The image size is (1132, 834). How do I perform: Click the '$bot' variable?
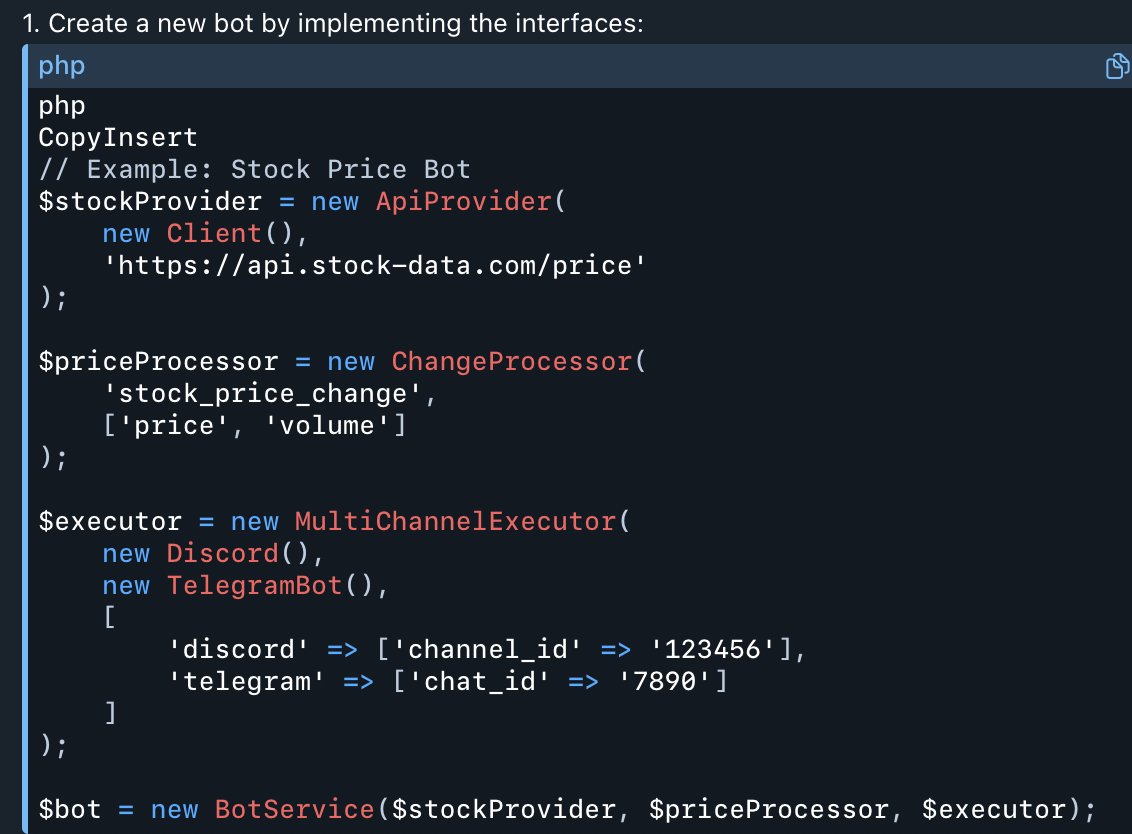pos(70,809)
